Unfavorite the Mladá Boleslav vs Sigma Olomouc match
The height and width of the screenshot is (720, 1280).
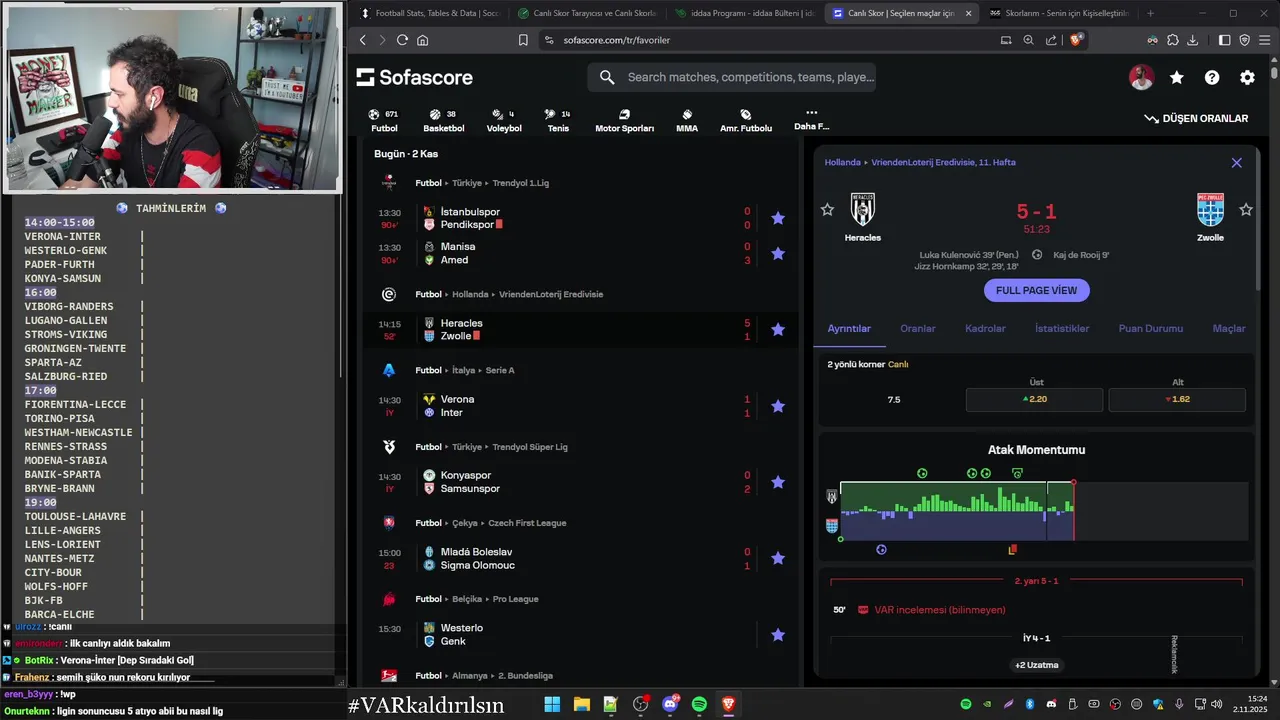(x=778, y=558)
